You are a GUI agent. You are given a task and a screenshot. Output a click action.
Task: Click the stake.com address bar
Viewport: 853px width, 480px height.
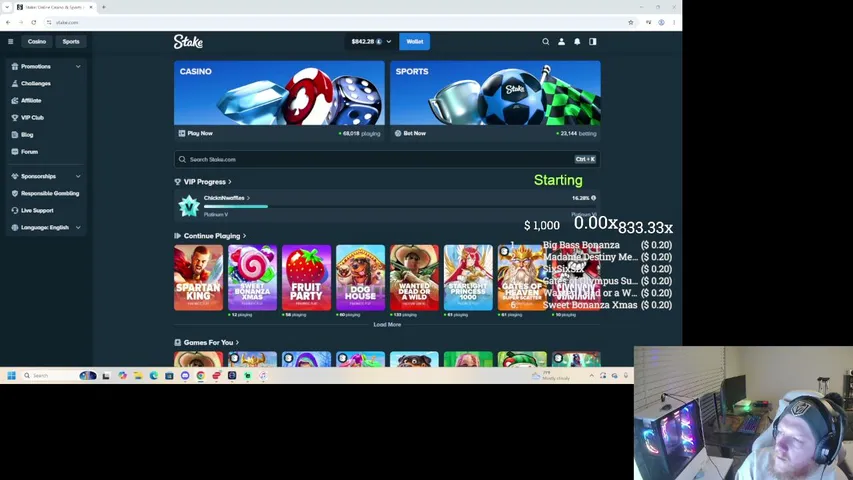[x=337, y=22]
